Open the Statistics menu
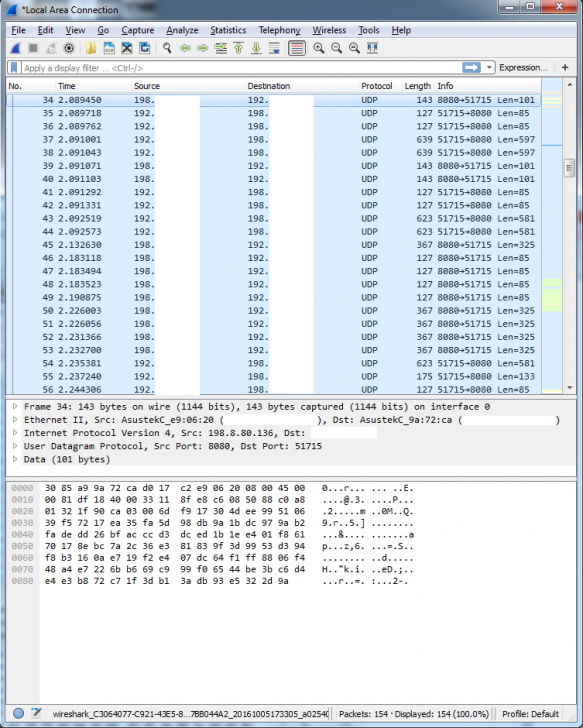Viewport: 583px width, 728px height. tap(228, 30)
